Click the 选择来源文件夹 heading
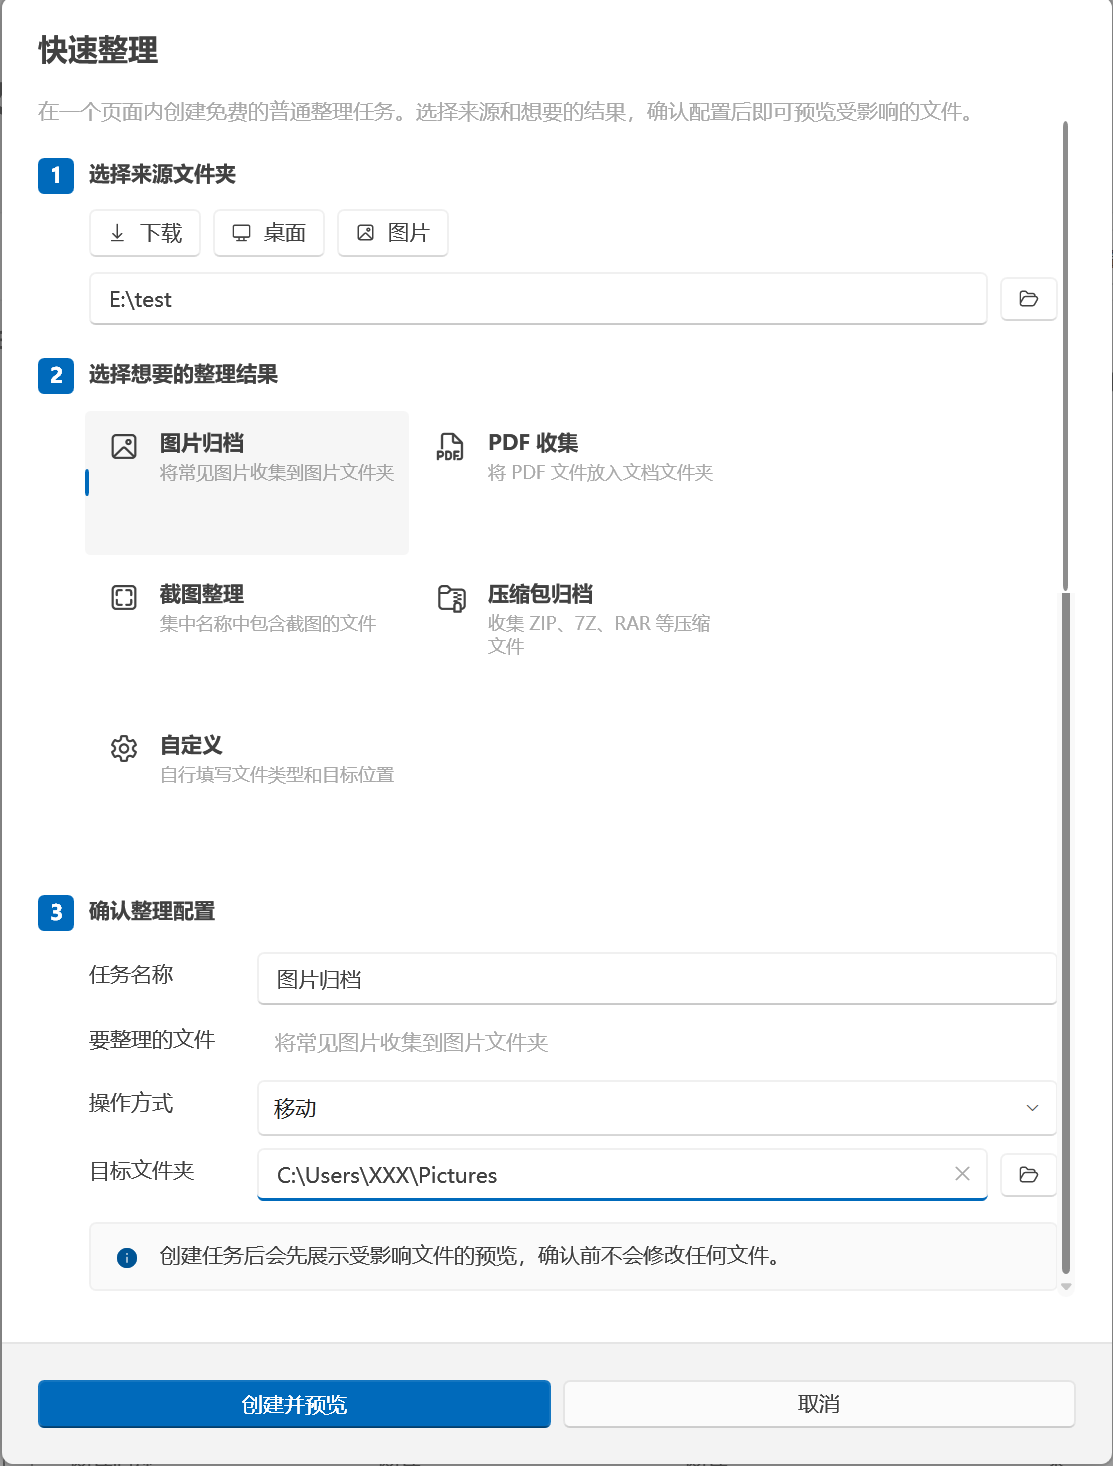Viewport: 1113px width, 1466px height. pyautogui.click(x=162, y=174)
